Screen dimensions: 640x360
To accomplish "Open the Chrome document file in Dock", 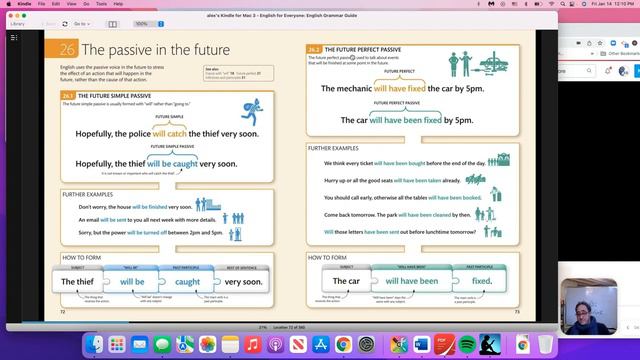I will point(522,344).
